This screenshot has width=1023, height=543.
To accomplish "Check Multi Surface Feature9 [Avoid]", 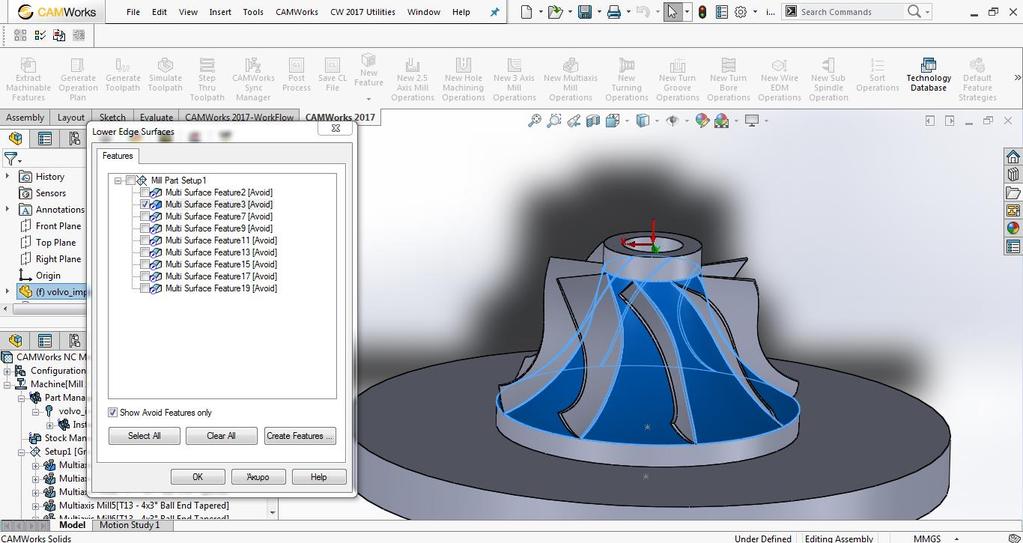I will 145,228.
